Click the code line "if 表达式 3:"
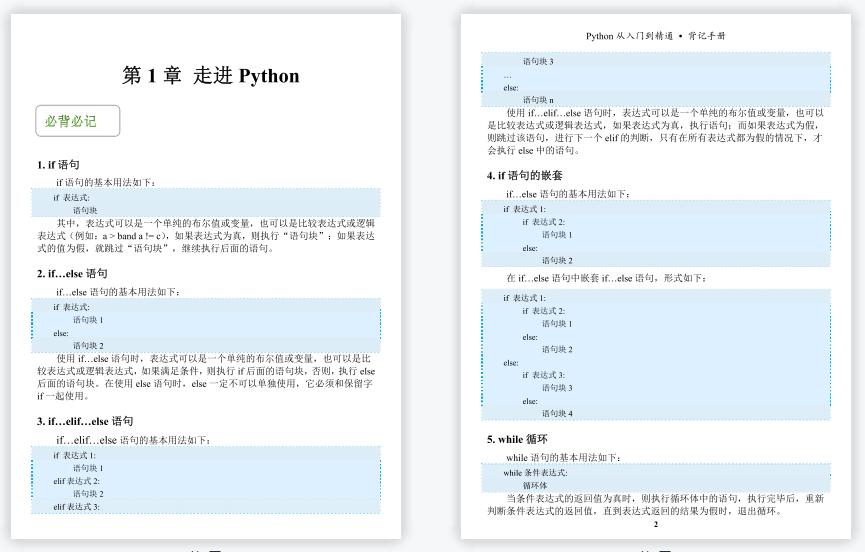Screen dimensions: 865x552 click(x=543, y=375)
